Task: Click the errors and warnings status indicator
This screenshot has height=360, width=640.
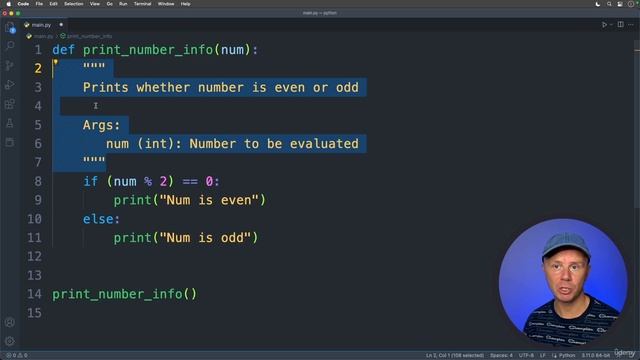Action: pyautogui.click(x=17, y=355)
